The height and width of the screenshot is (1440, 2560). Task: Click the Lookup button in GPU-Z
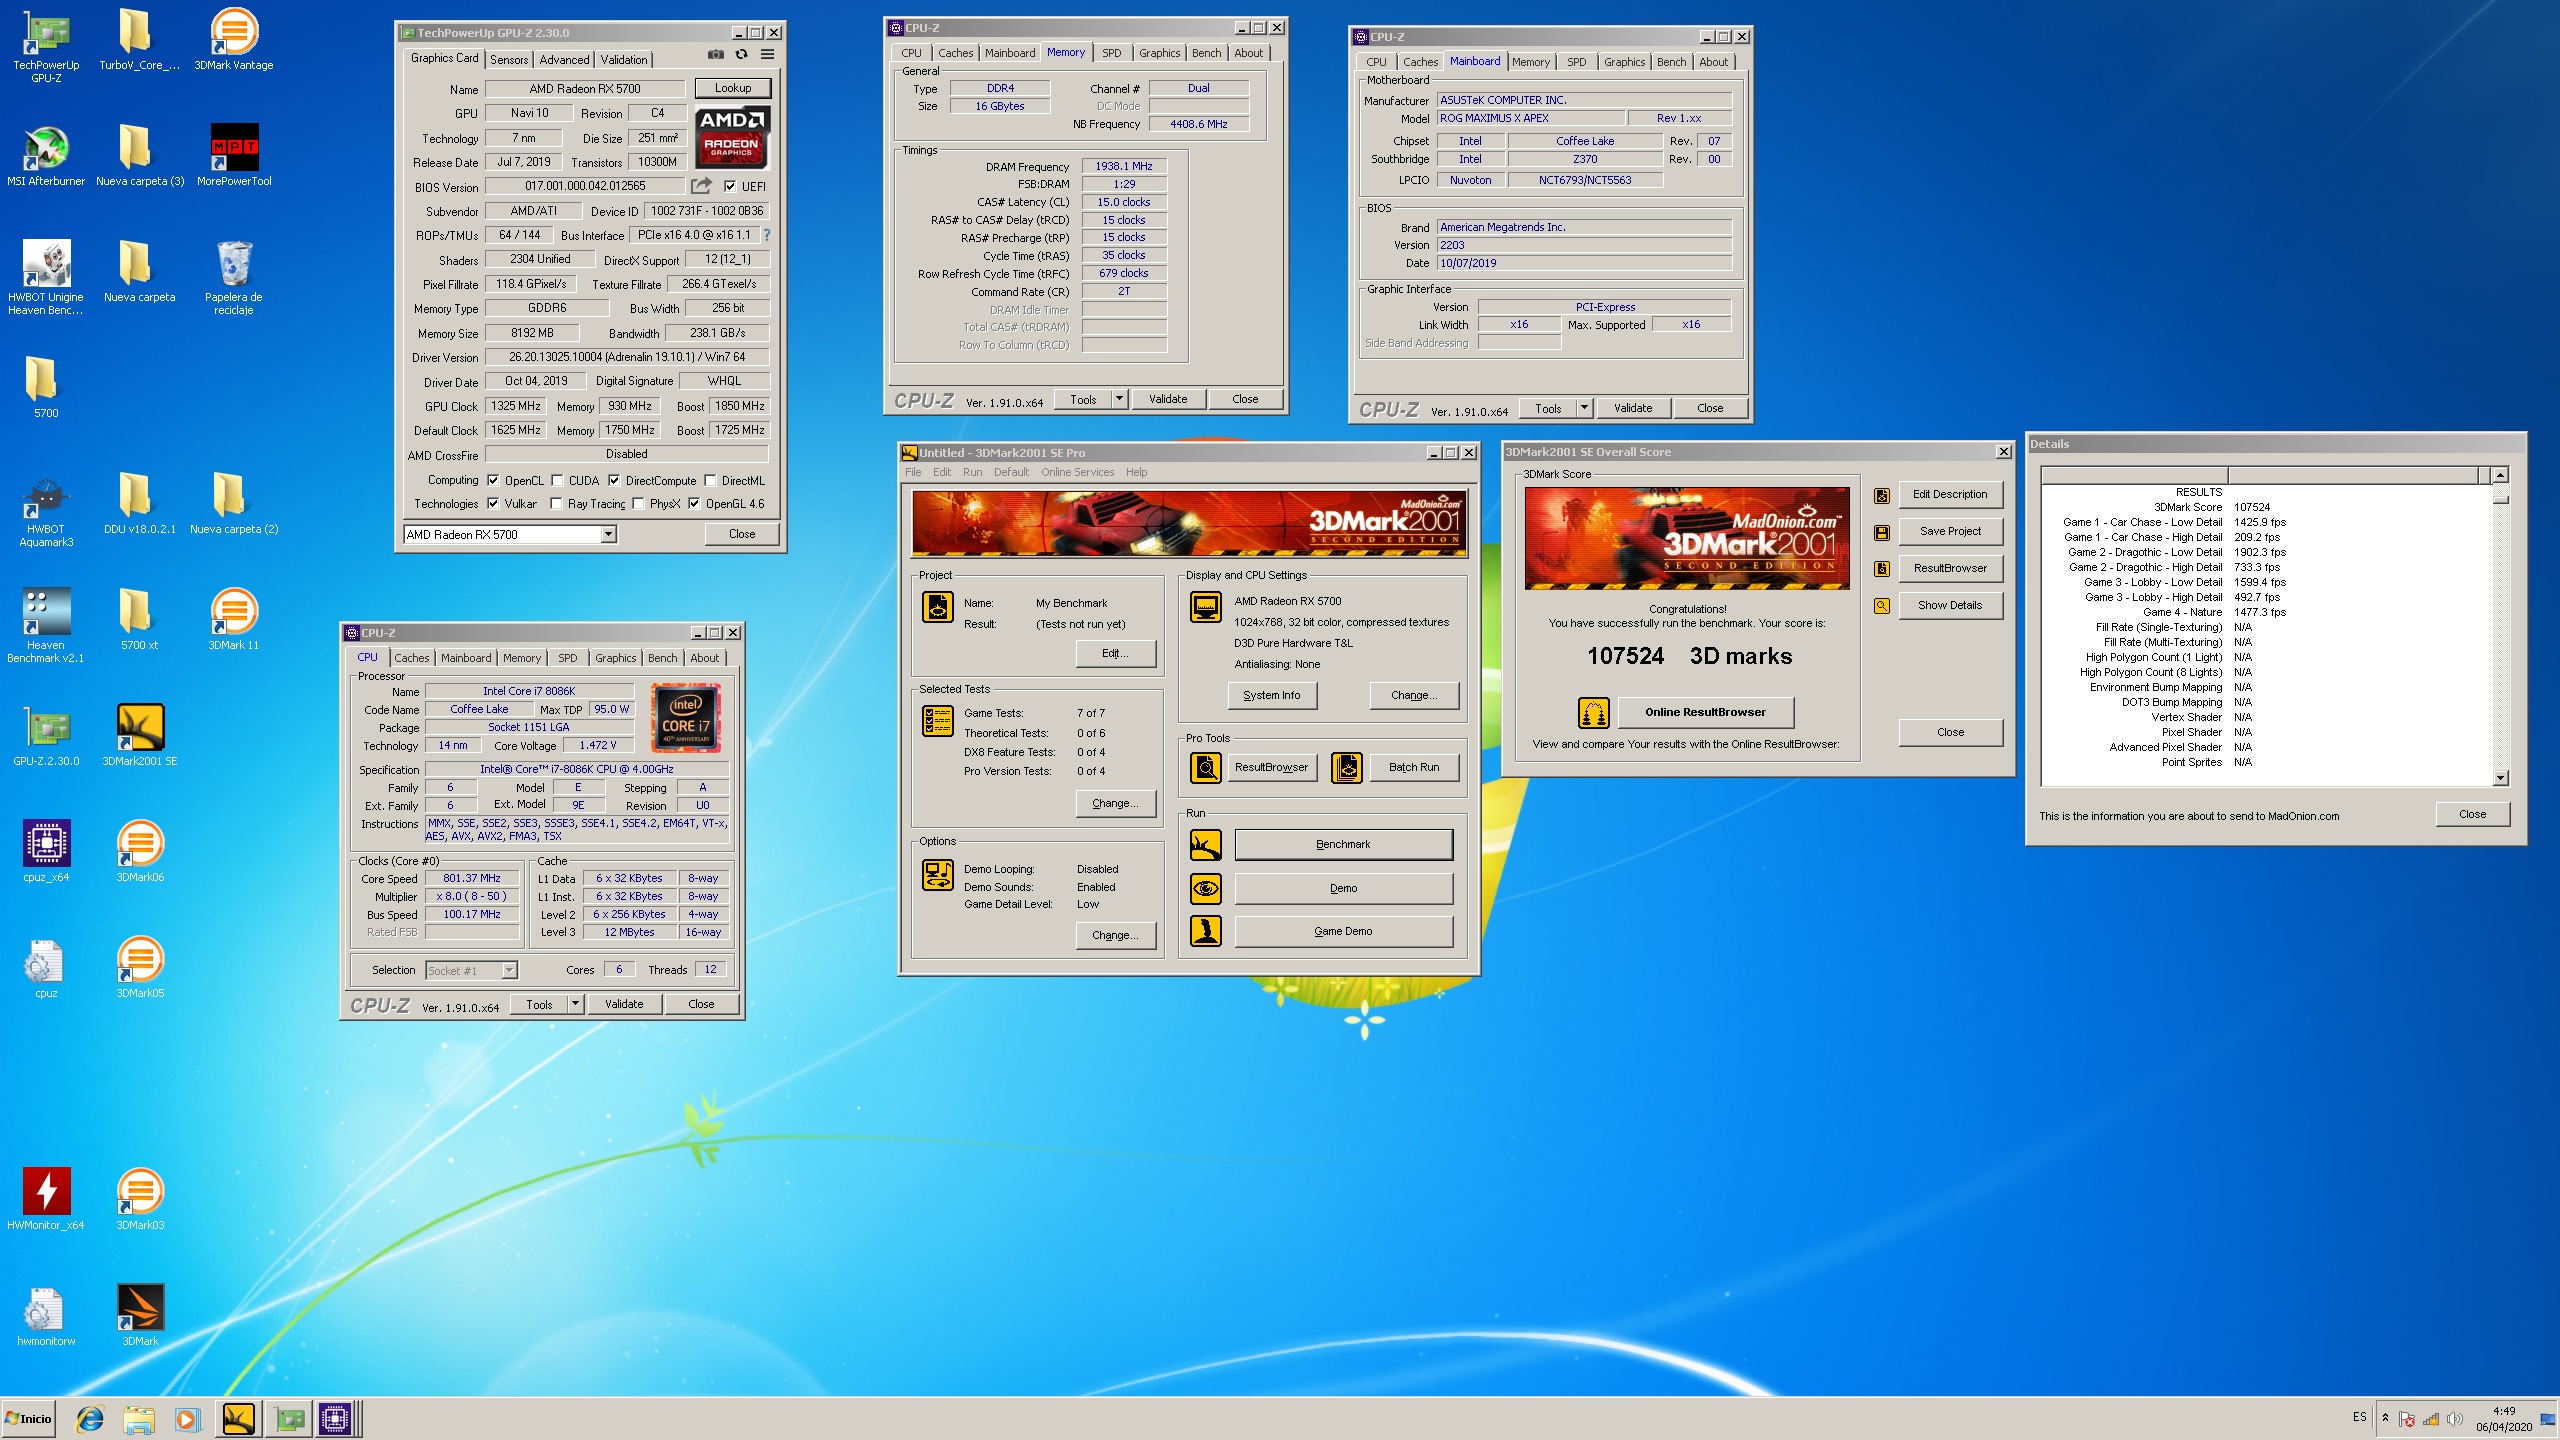pos(733,88)
